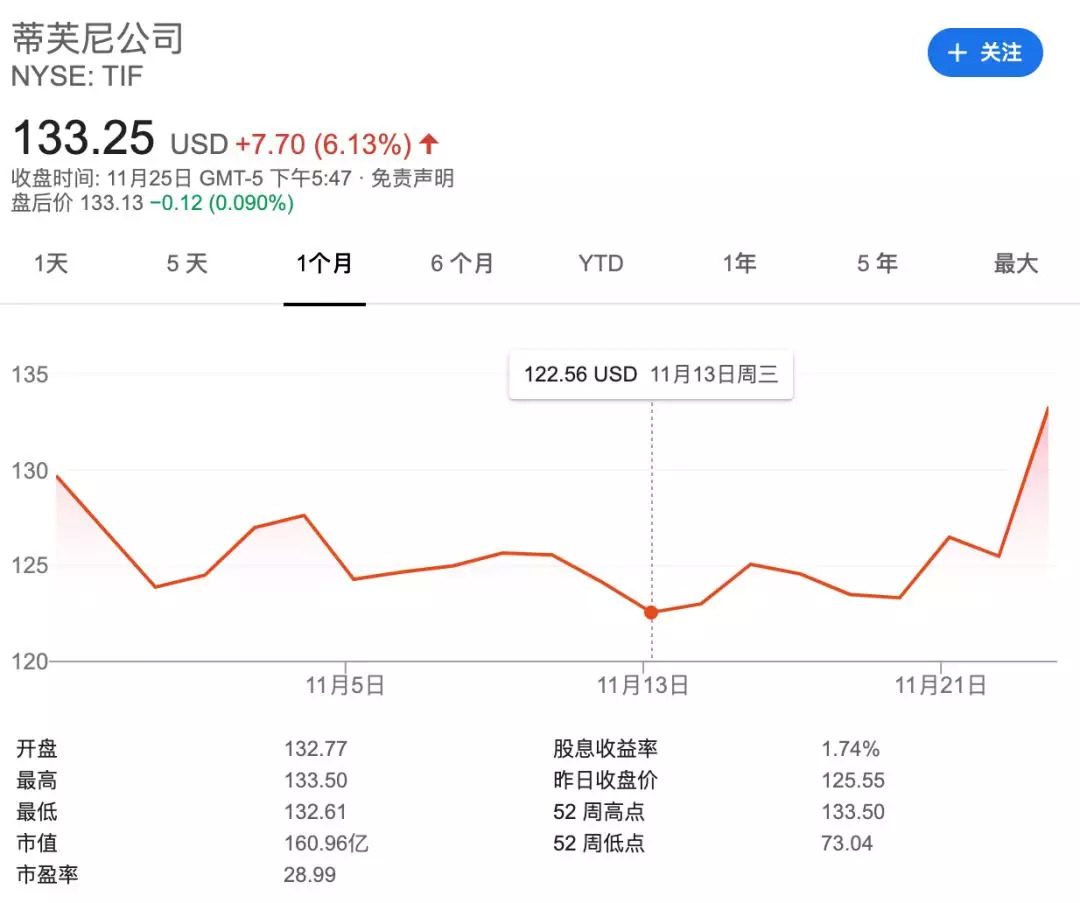This screenshot has width=1080, height=903.
Task: Click the 蒂芙尼公司 company title
Action: (98, 38)
